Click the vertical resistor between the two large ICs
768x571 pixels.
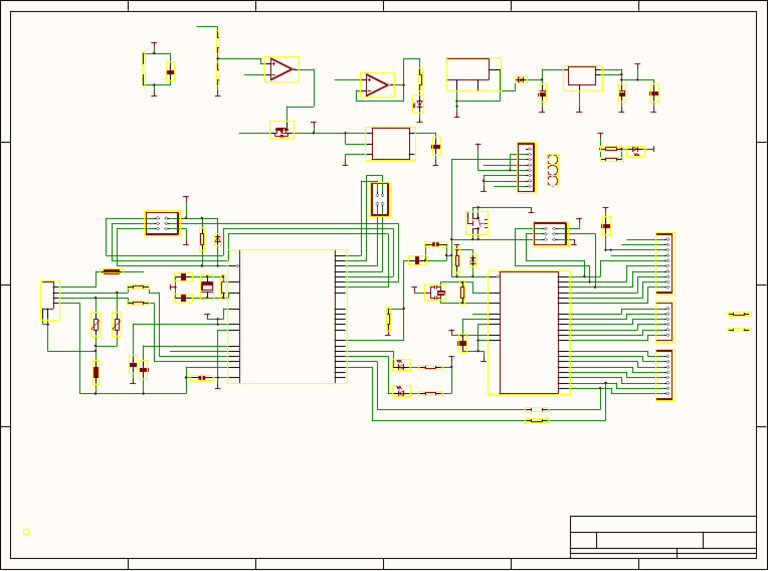388,320
